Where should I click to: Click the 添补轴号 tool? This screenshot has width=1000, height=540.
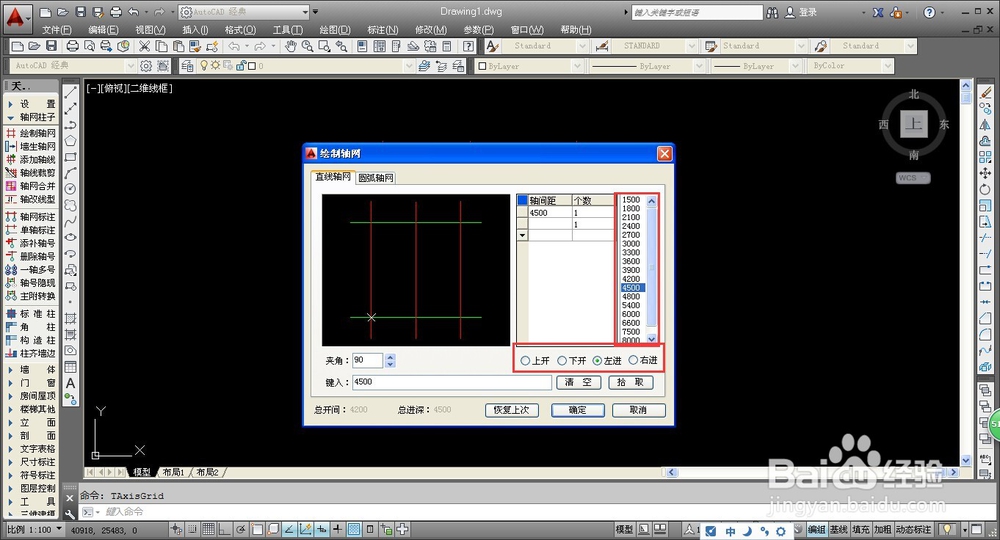[x=31, y=244]
